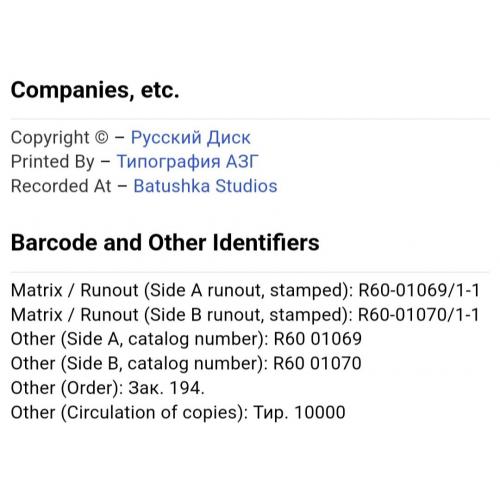
Task: Click the "Companies, etc." heading
Action: (x=95, y=90)
